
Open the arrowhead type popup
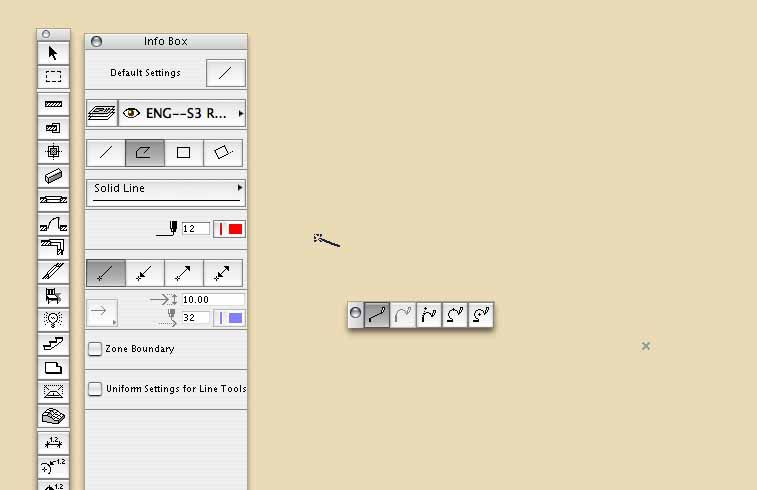tap(102, 313)
